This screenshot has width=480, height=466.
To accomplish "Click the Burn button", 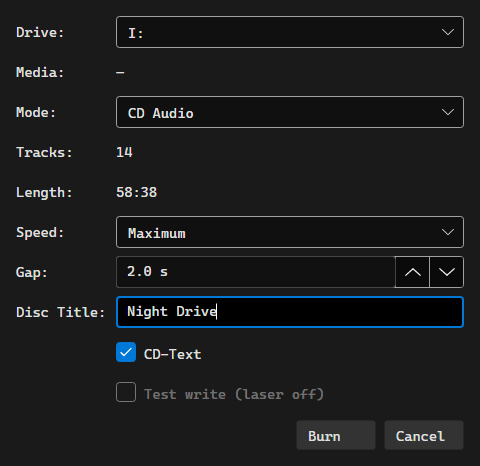I will click(336, 435).
